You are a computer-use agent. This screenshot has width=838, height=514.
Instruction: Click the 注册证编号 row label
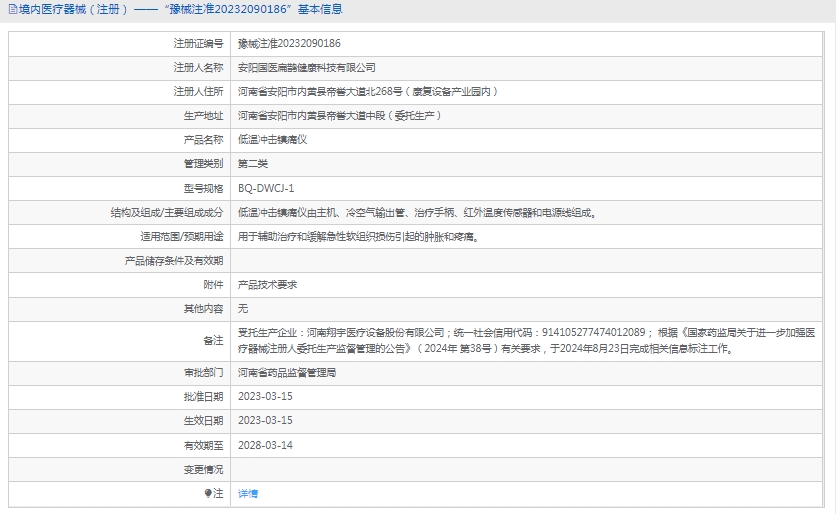coord(198,44)
